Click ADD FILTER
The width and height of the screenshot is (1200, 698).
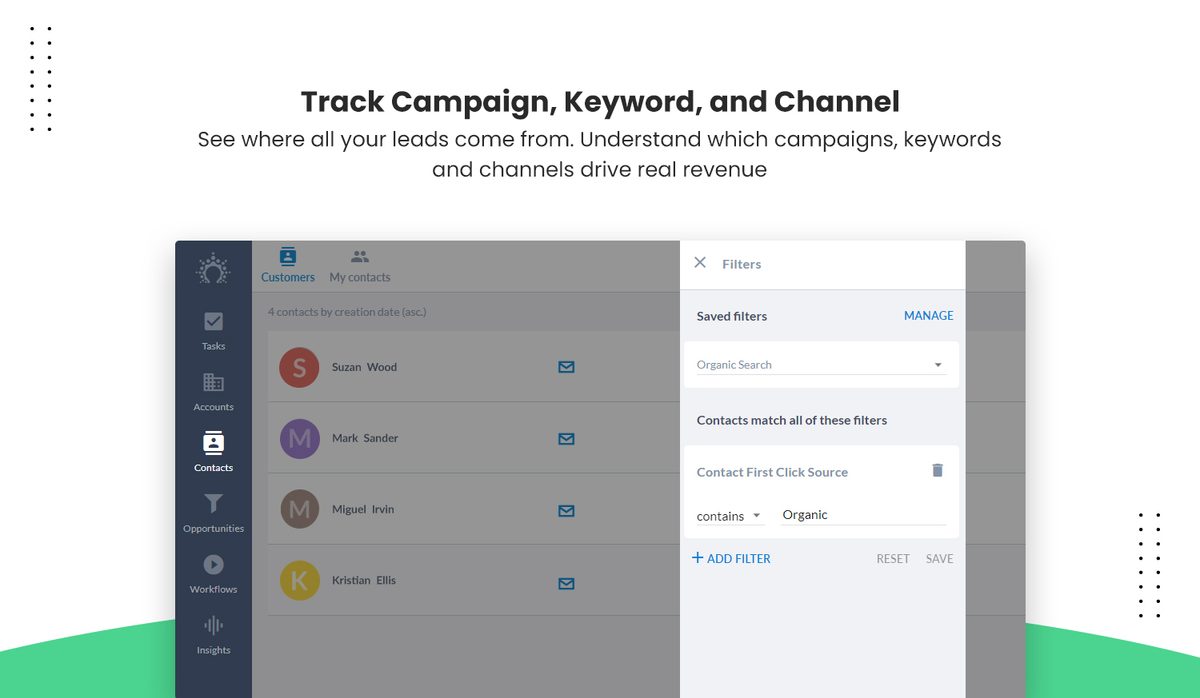coord(731,558)
